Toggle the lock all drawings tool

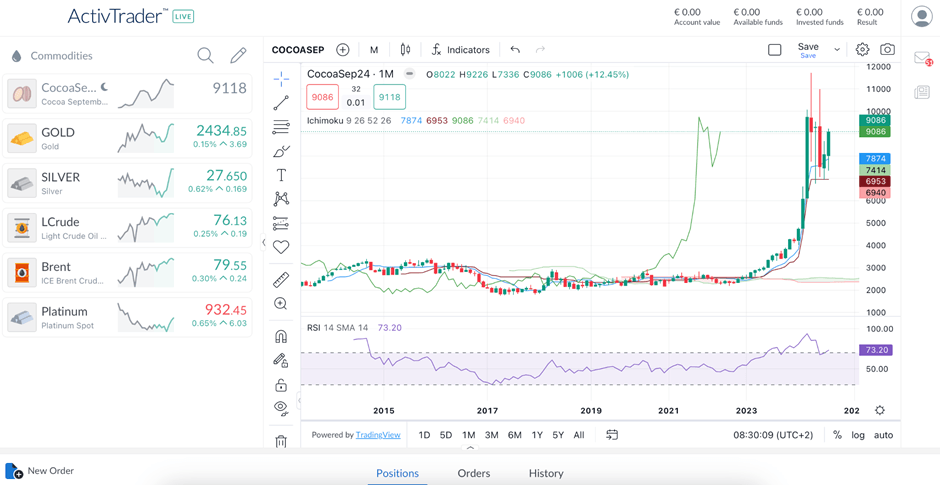click(x=281, y=385)
